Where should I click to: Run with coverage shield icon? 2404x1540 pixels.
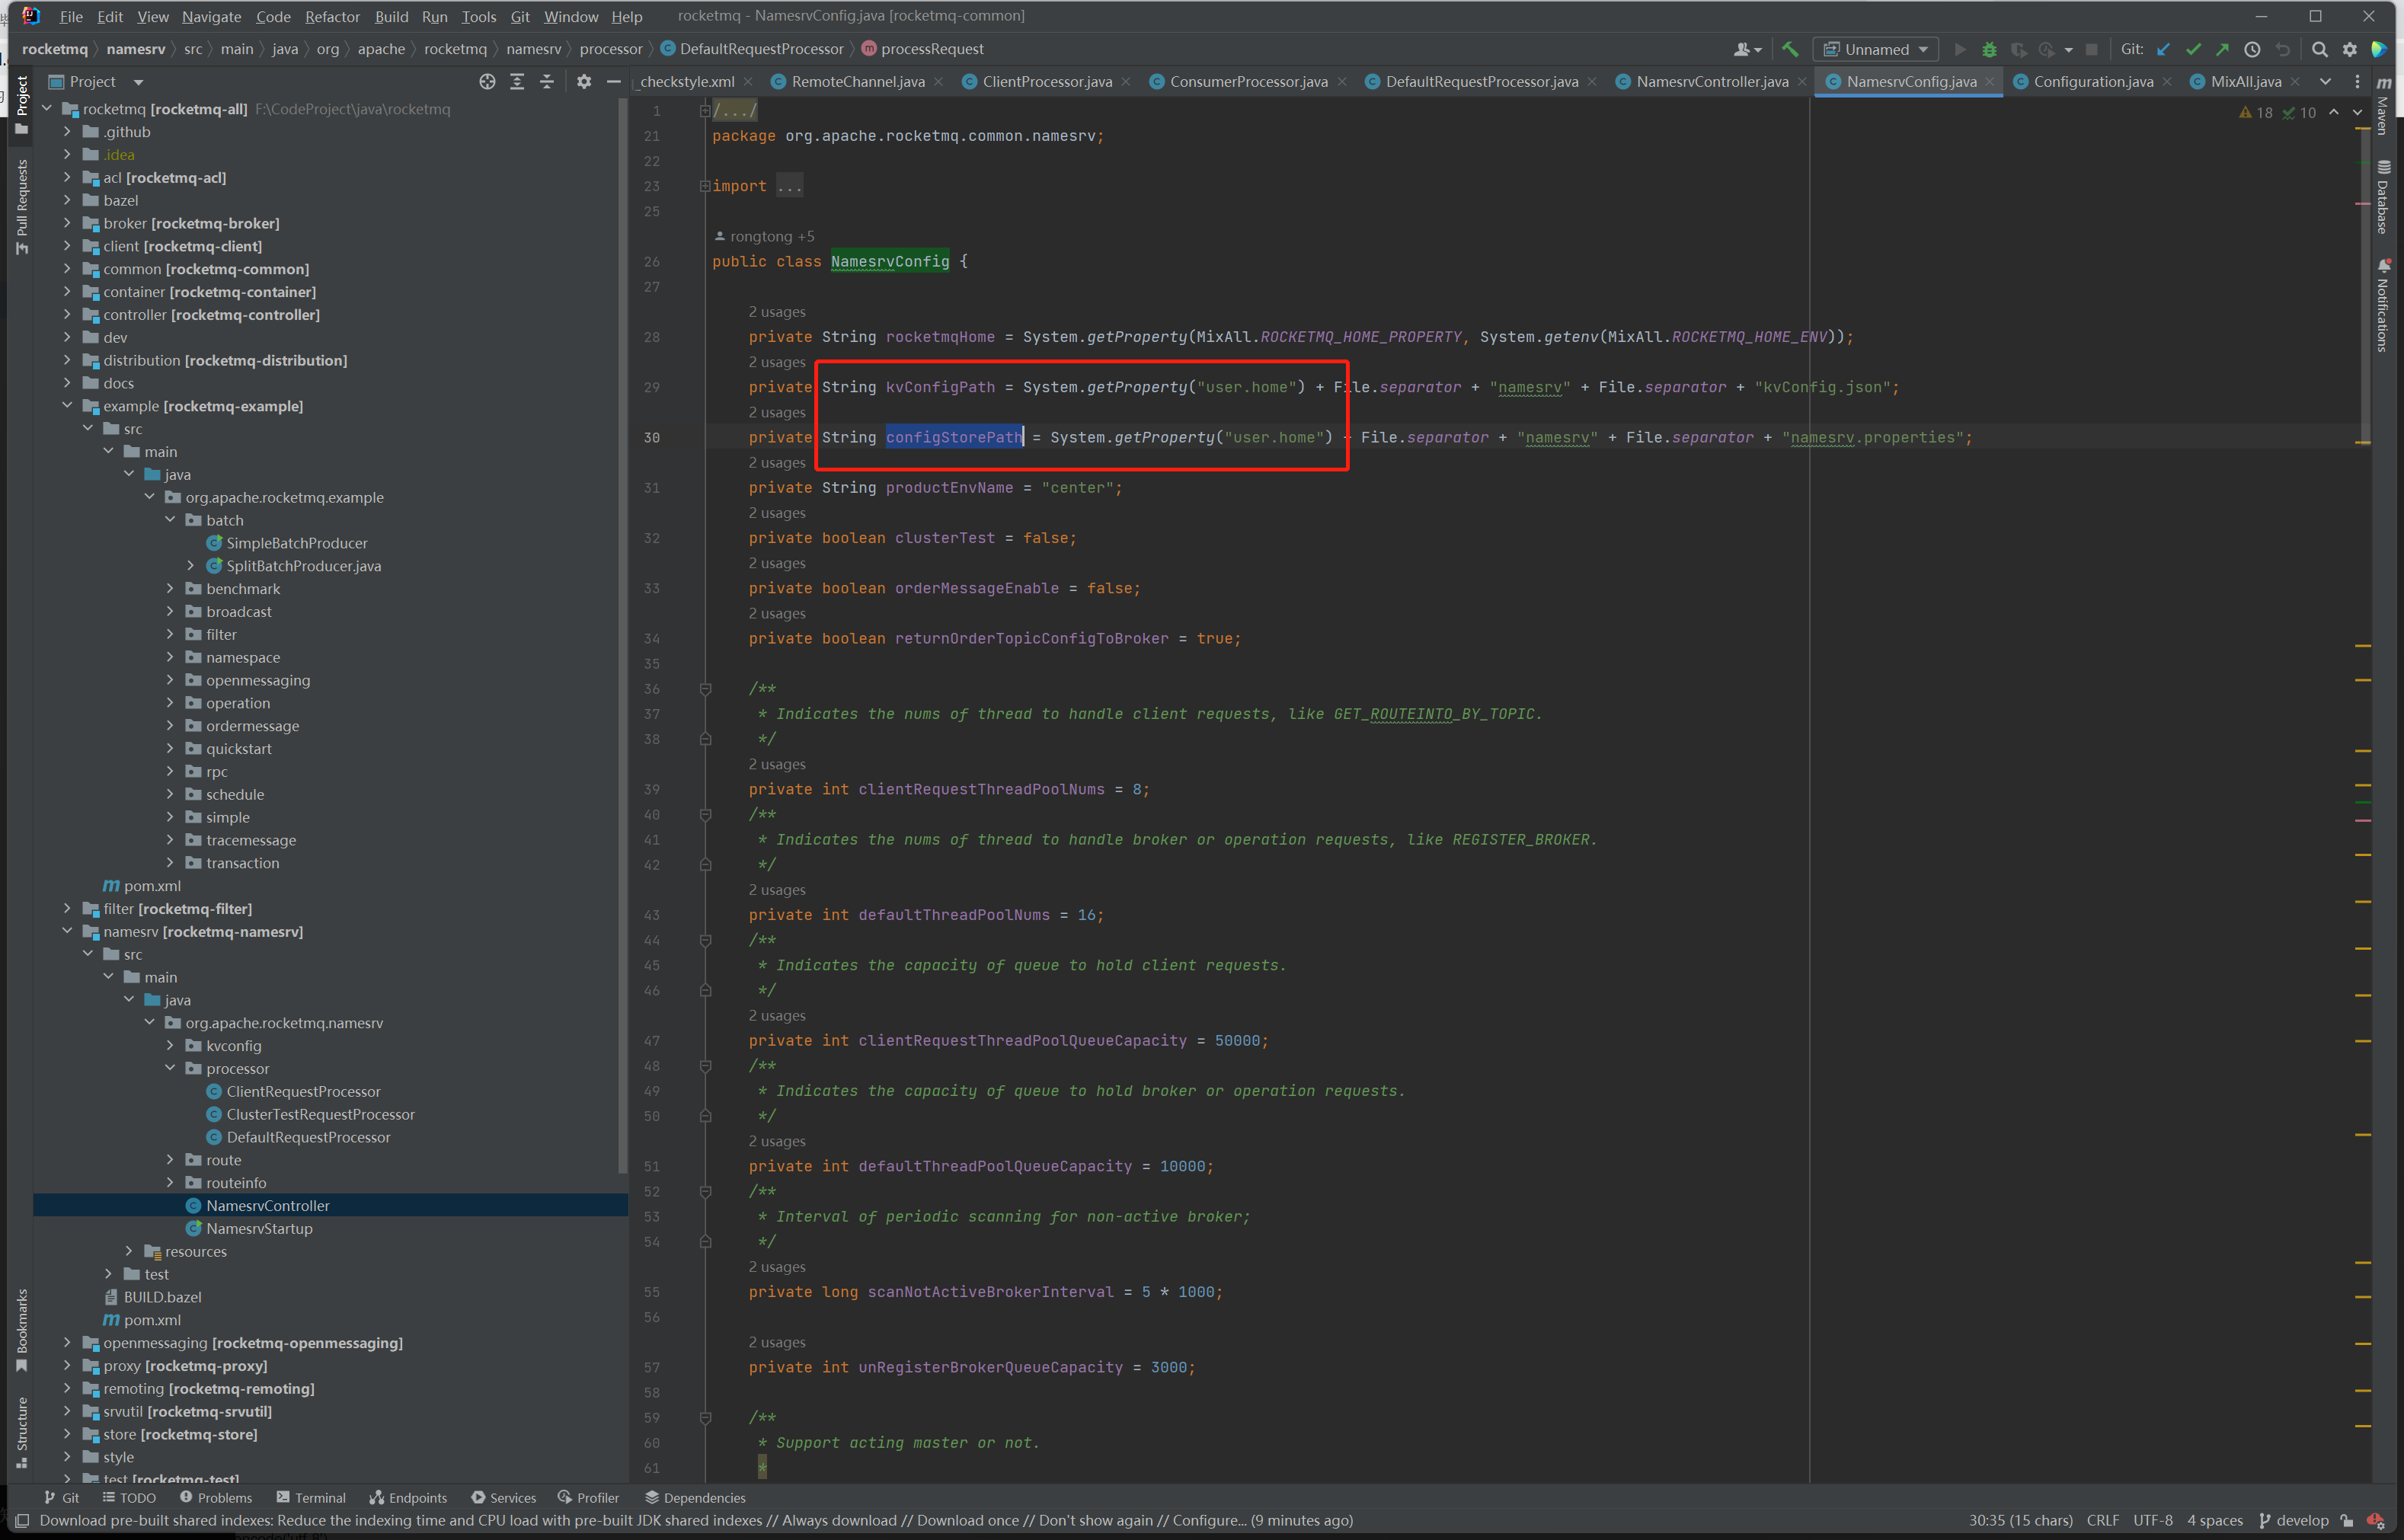pyautogui.click(x=2018, y=49)
